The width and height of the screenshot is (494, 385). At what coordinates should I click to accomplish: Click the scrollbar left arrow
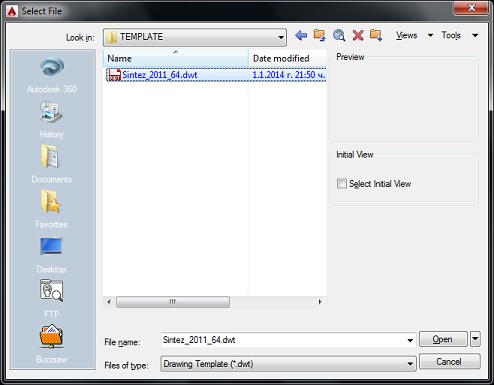[x=109, y=302]
